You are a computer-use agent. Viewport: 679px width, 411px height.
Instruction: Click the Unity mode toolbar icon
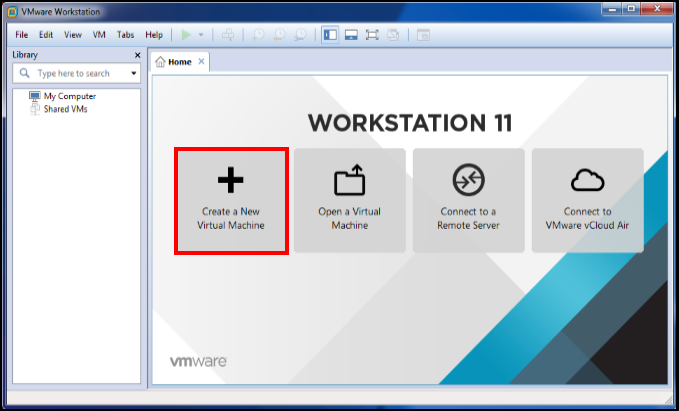[x=393, y=35]
